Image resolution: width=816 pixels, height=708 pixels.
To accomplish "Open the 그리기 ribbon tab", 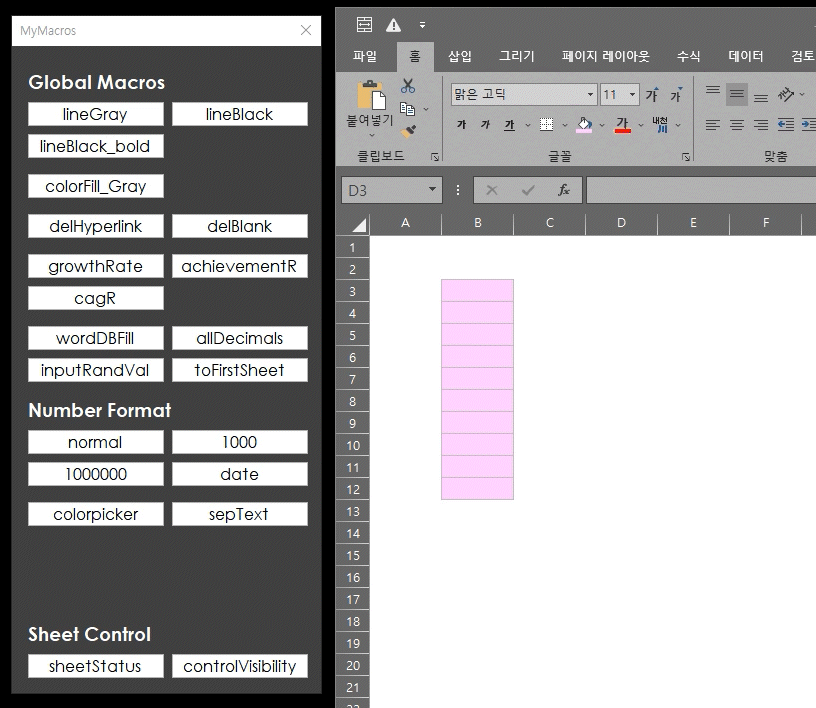I will 517,56.
